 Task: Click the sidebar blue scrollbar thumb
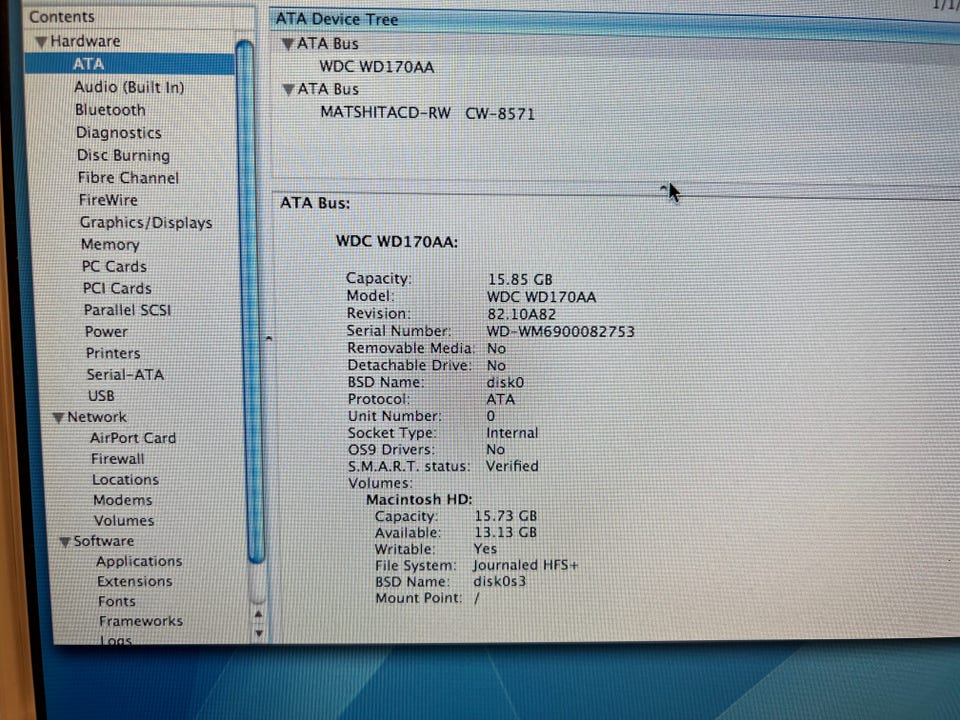[x=249, y=300]
